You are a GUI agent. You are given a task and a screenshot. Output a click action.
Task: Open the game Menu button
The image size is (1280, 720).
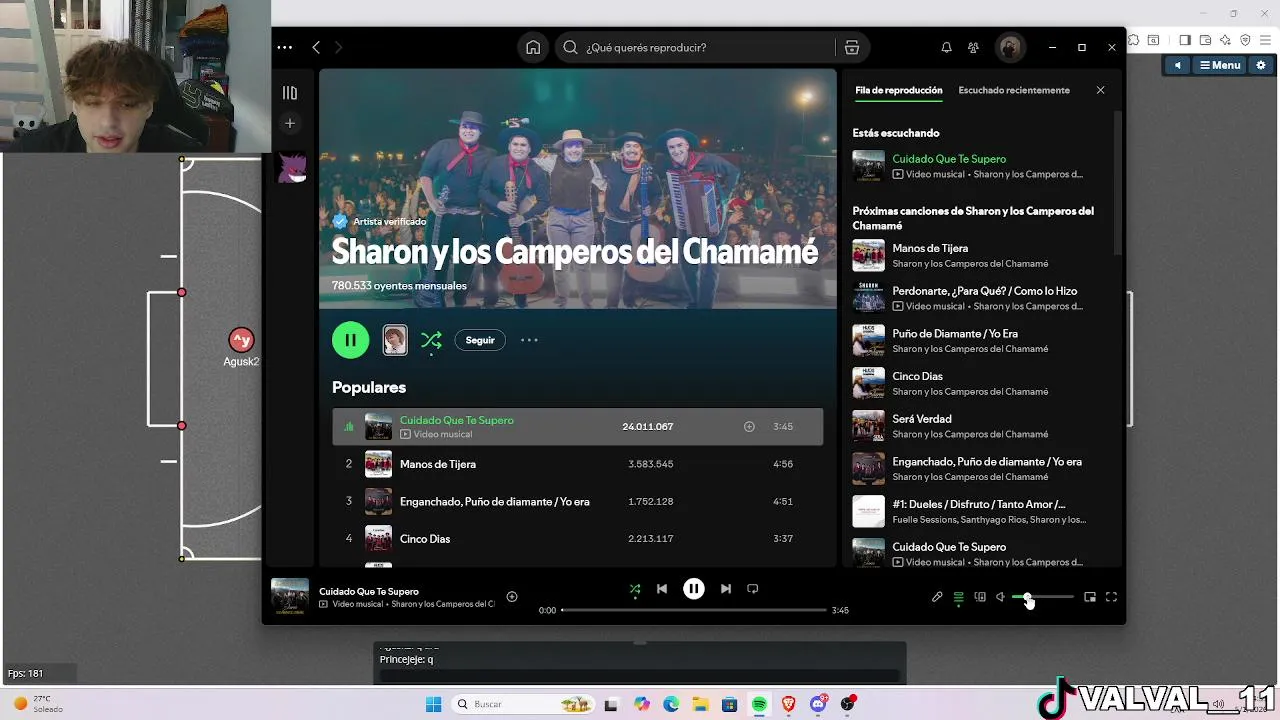[x=1220, y=65]
